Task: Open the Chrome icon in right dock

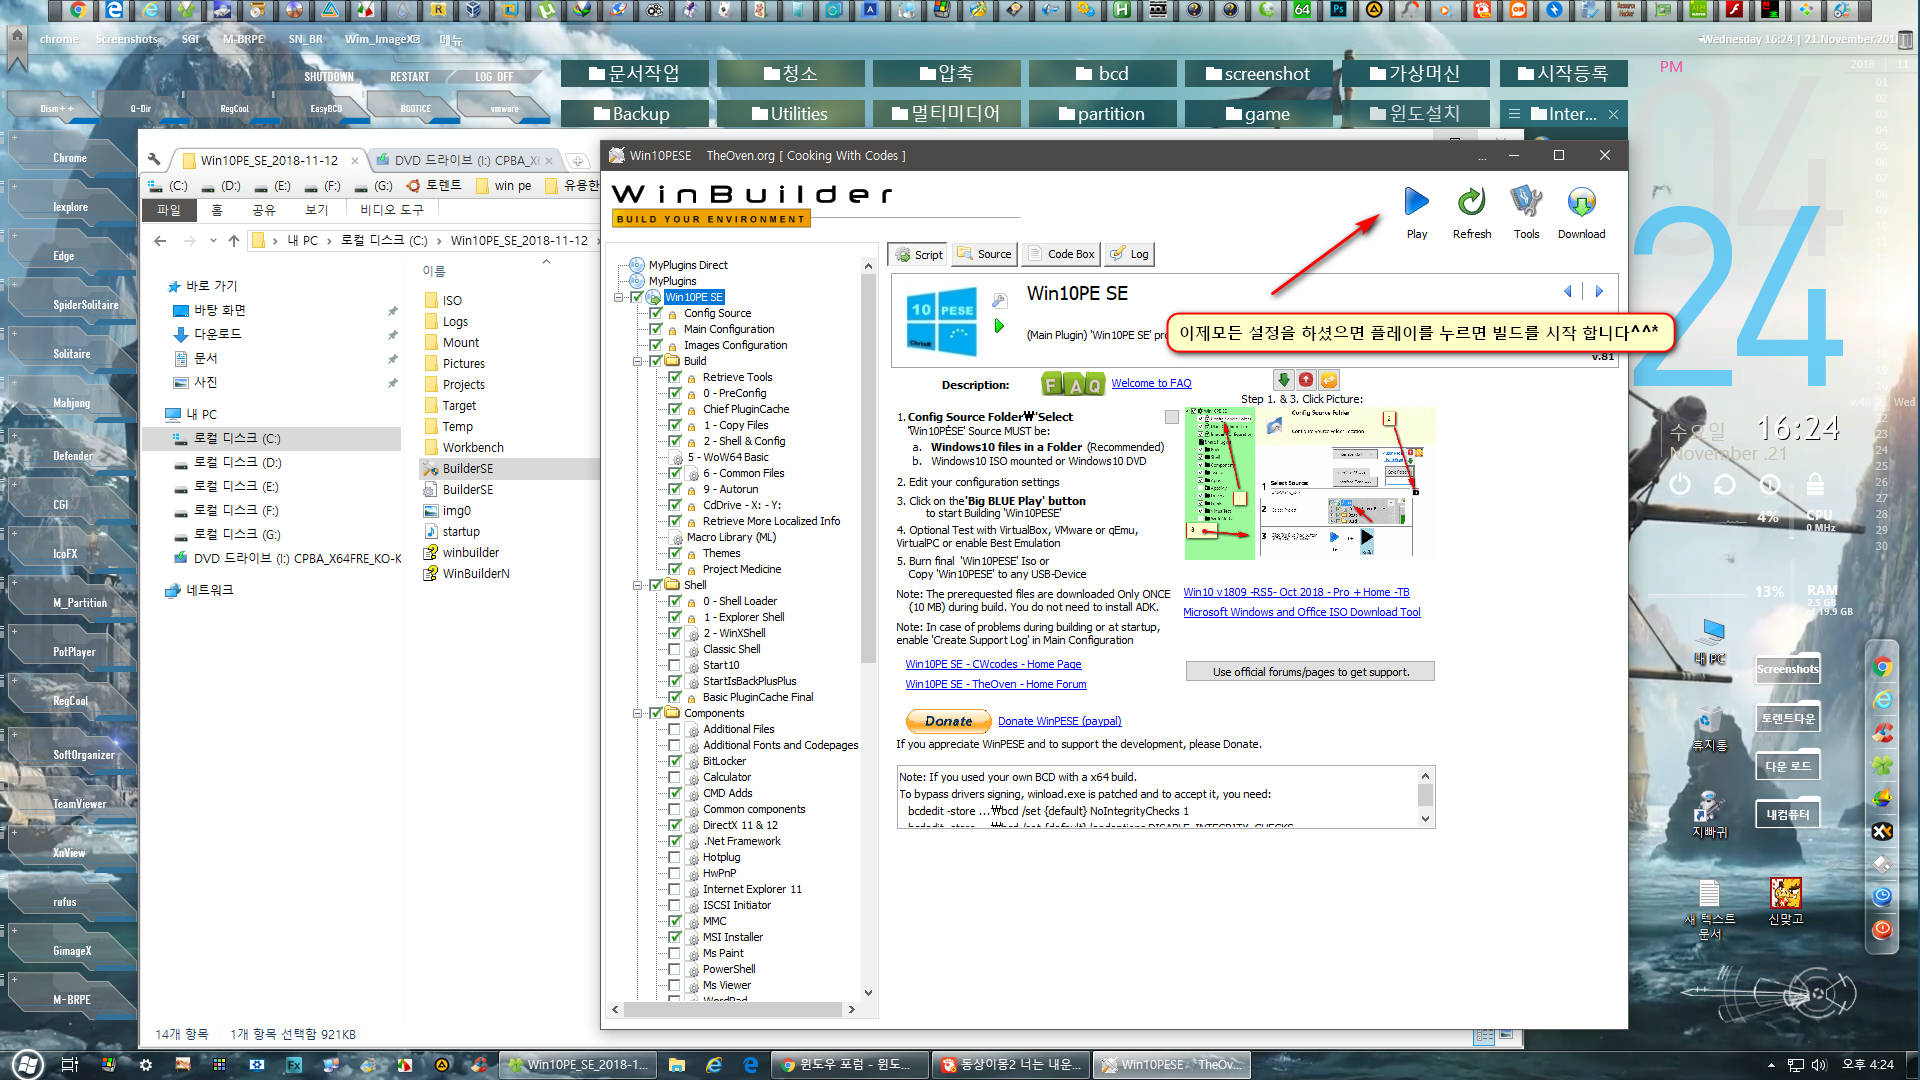Action: coord(1882,668)
